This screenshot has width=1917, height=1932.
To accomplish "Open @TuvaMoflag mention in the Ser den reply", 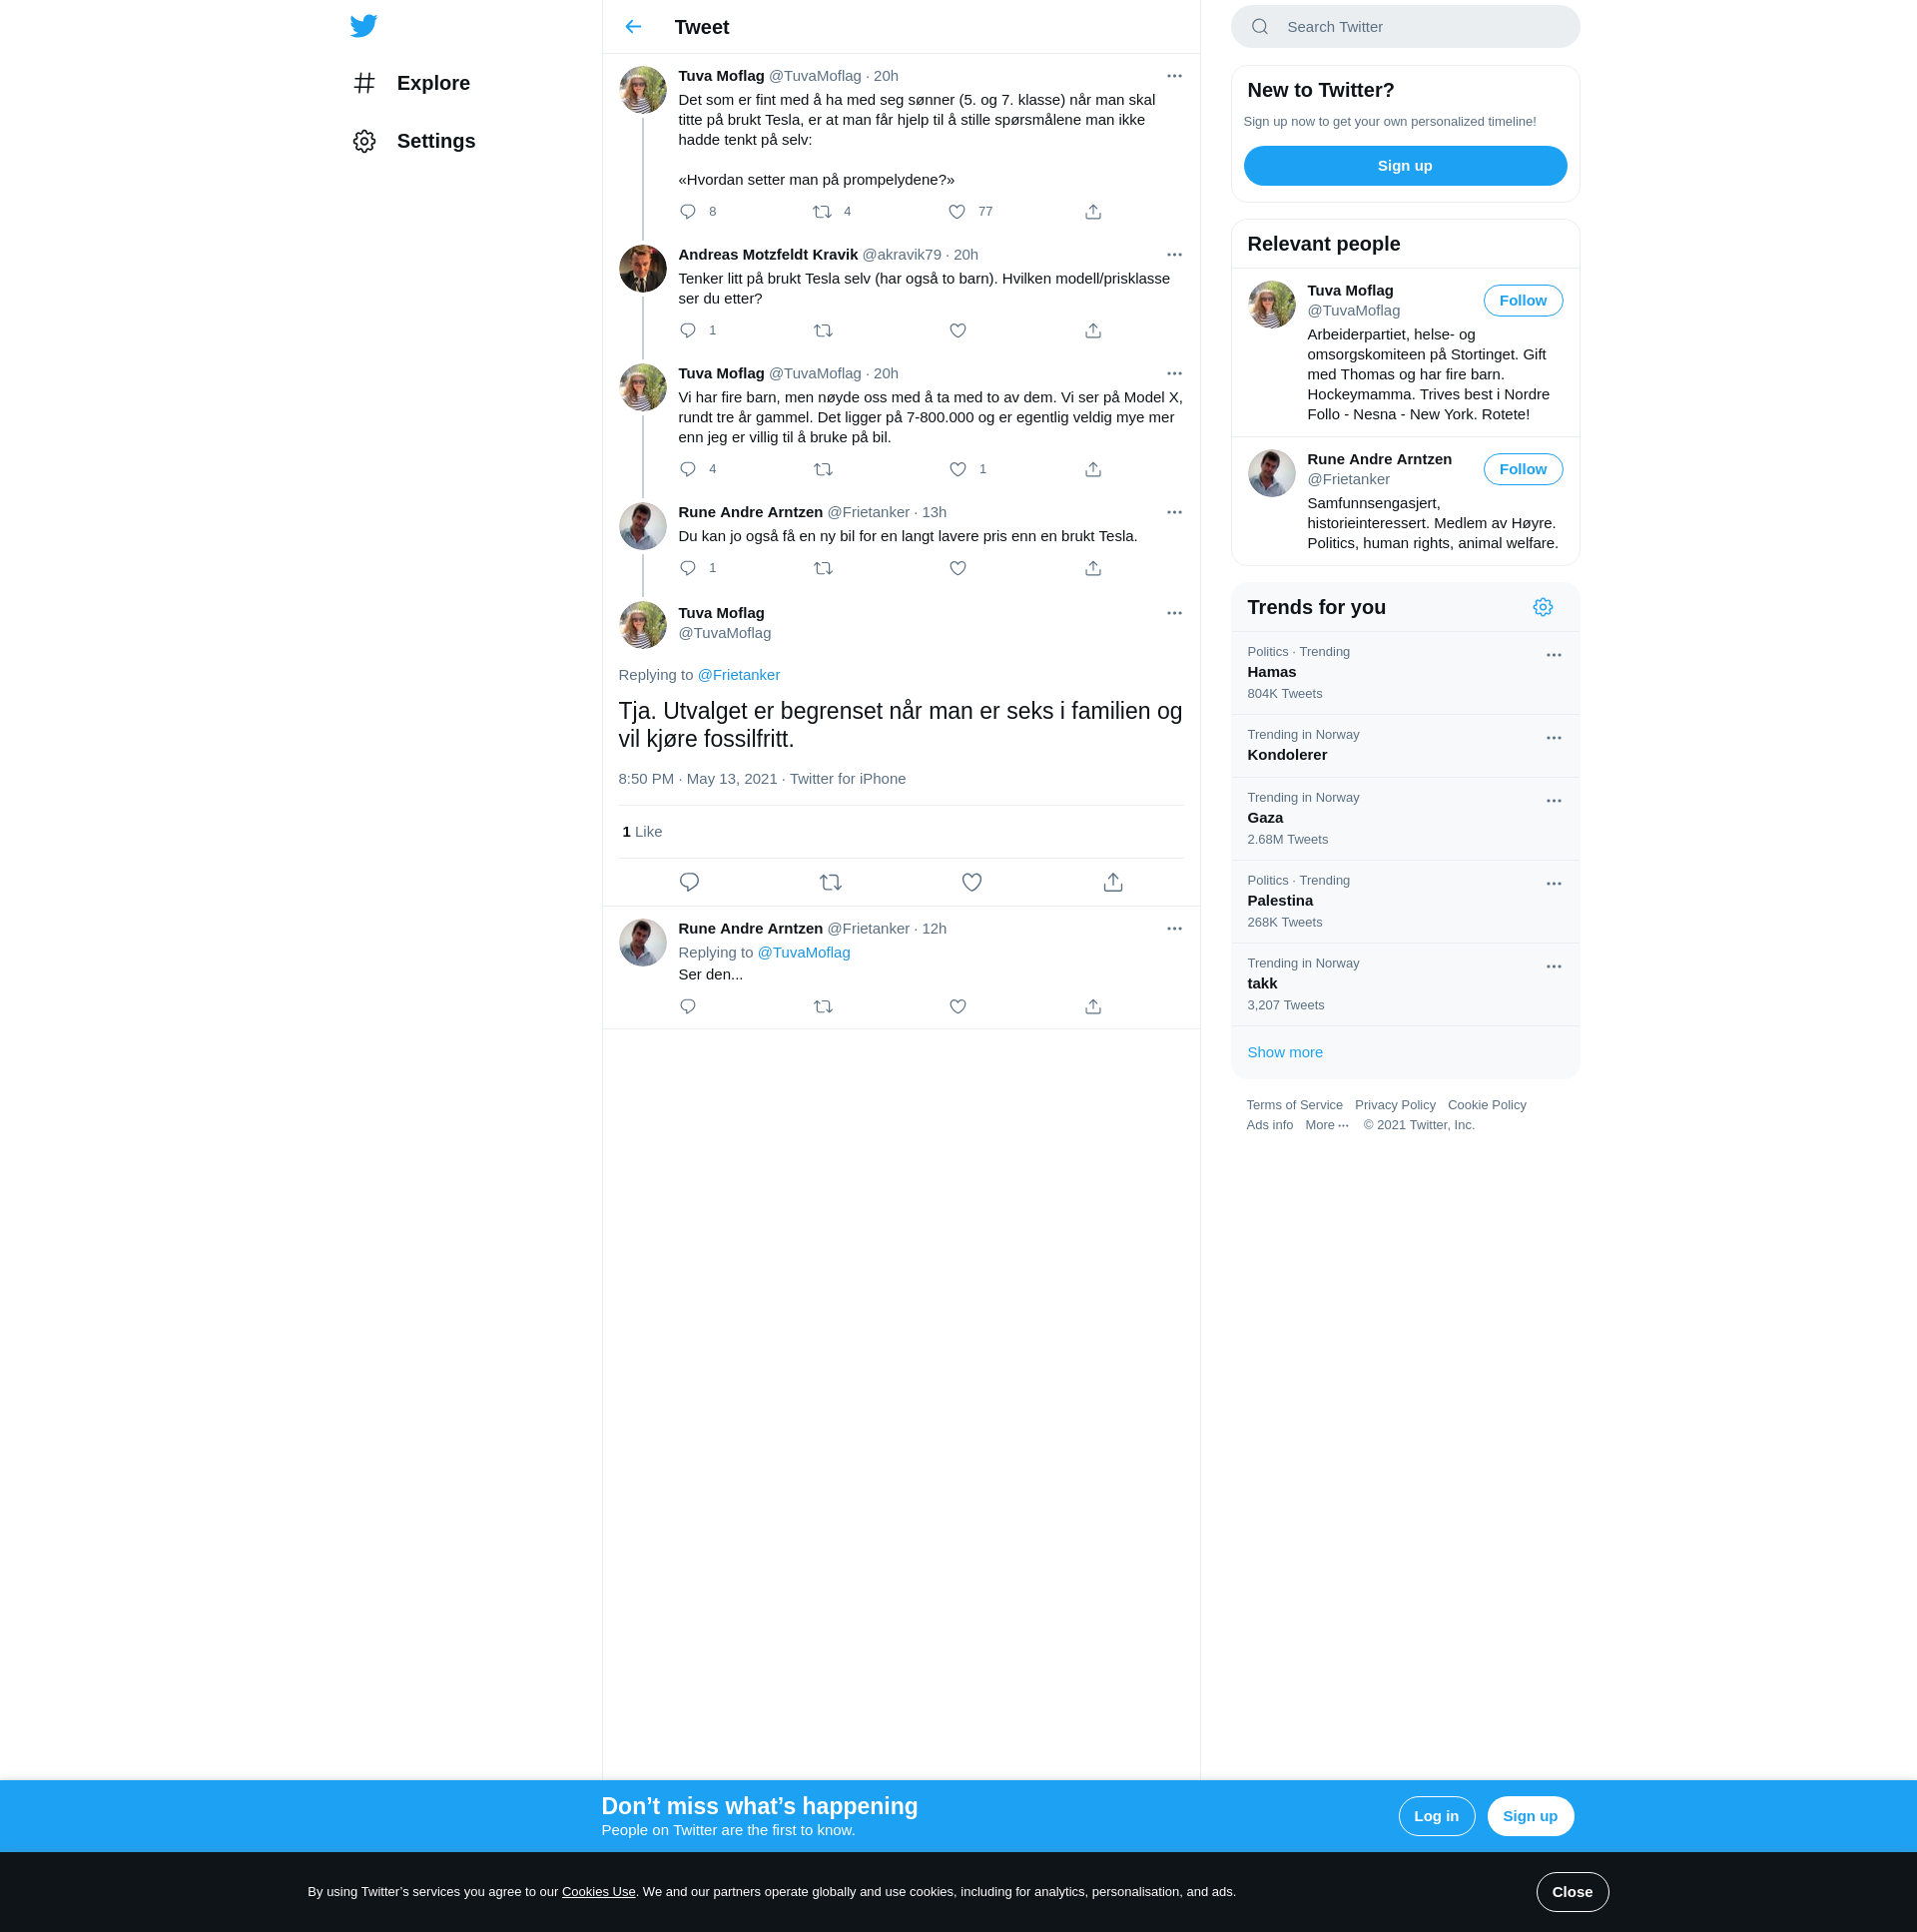I will point(803,953).
